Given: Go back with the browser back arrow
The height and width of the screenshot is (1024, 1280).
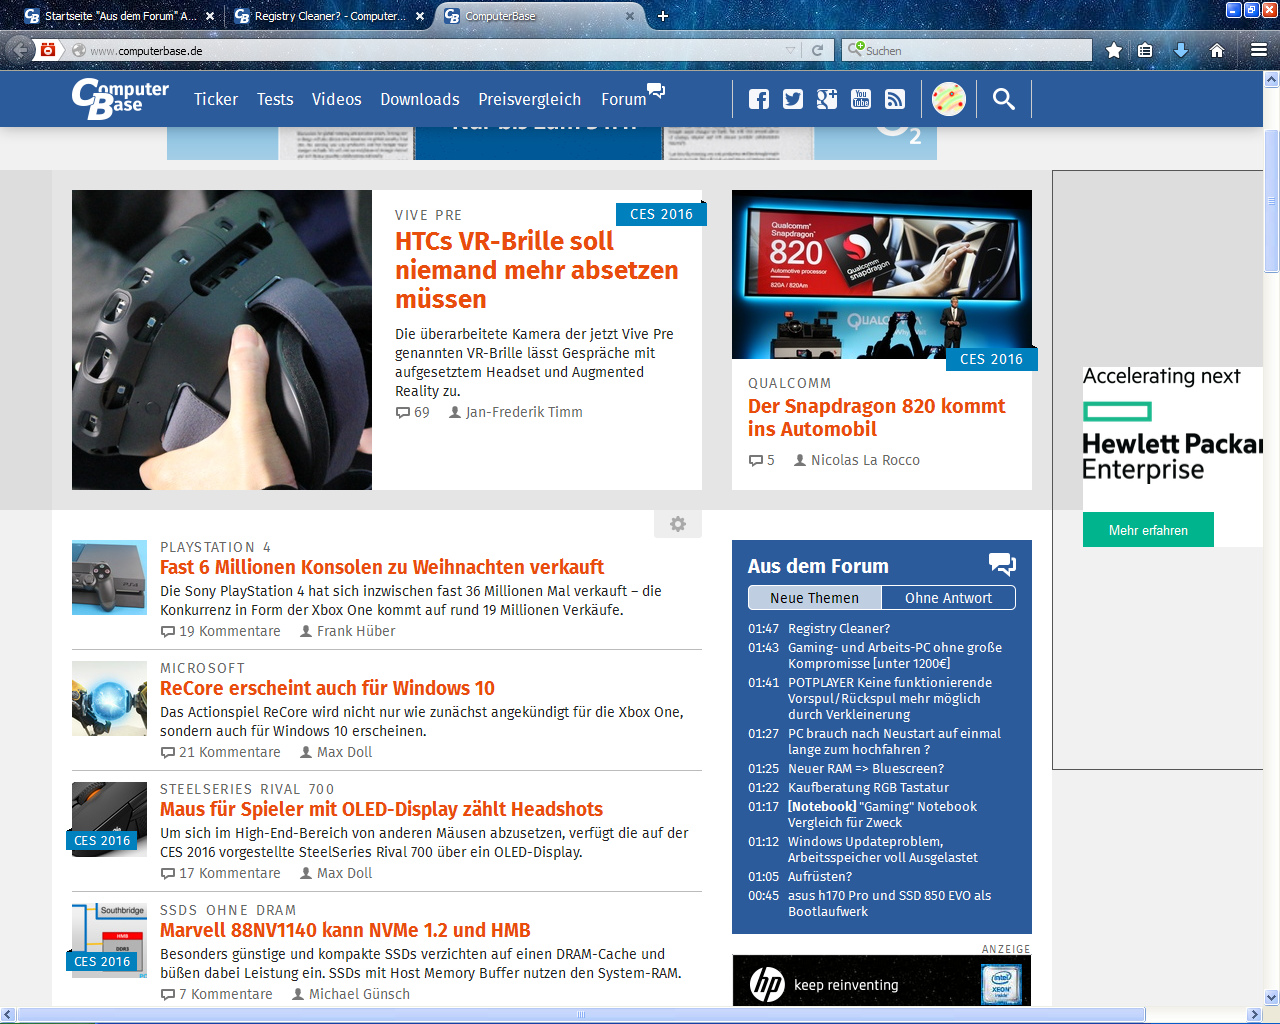Looking at the screenshot, I should [x=20, y=49].
